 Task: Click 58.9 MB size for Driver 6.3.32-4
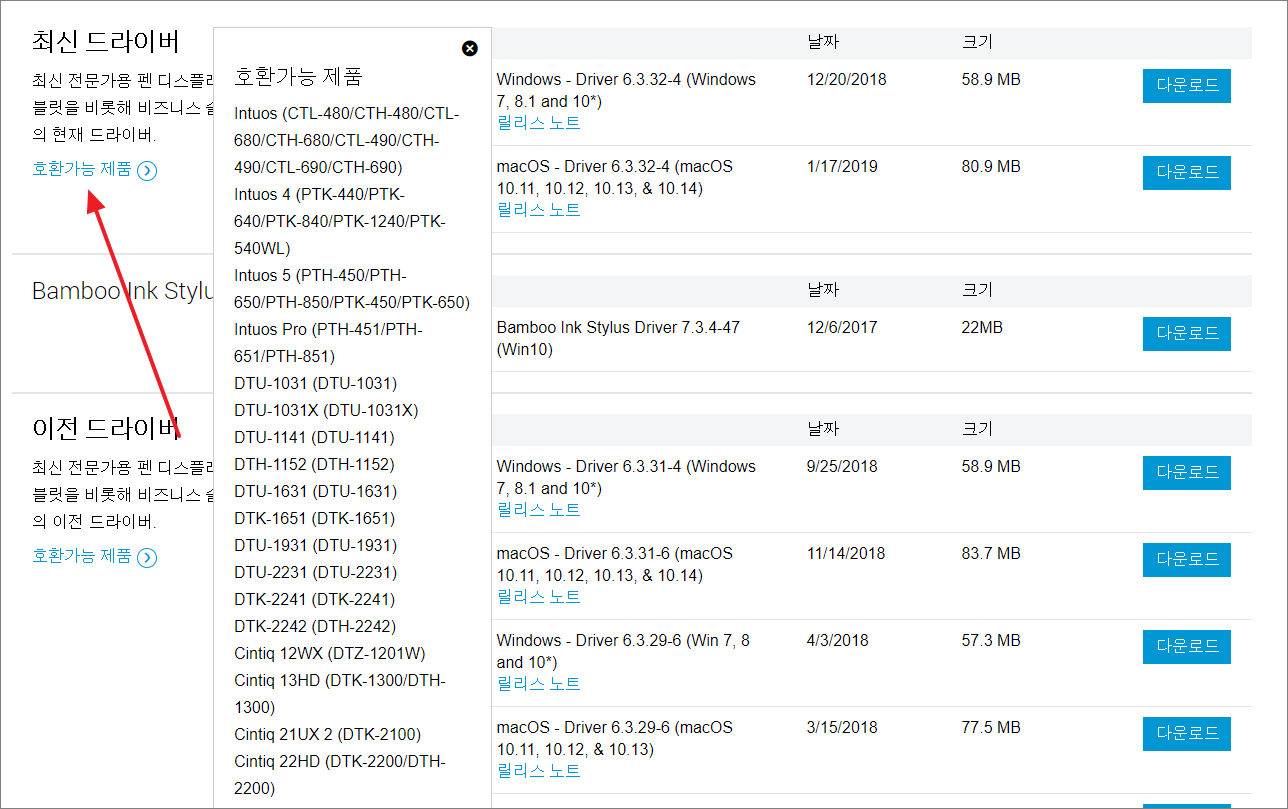coord(991,80)
